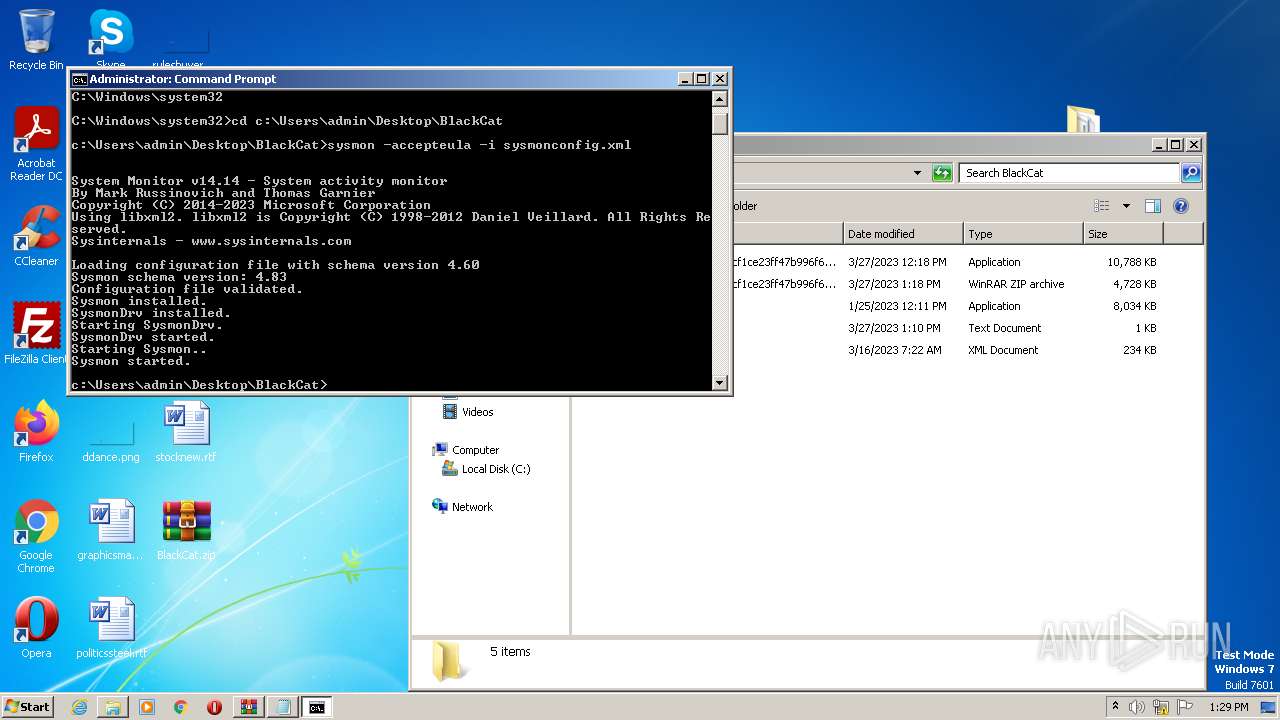The width and height of the screenshot is (1280, 720).
Task: Open Explorer help via the question mark
Action: point(1180,206)
